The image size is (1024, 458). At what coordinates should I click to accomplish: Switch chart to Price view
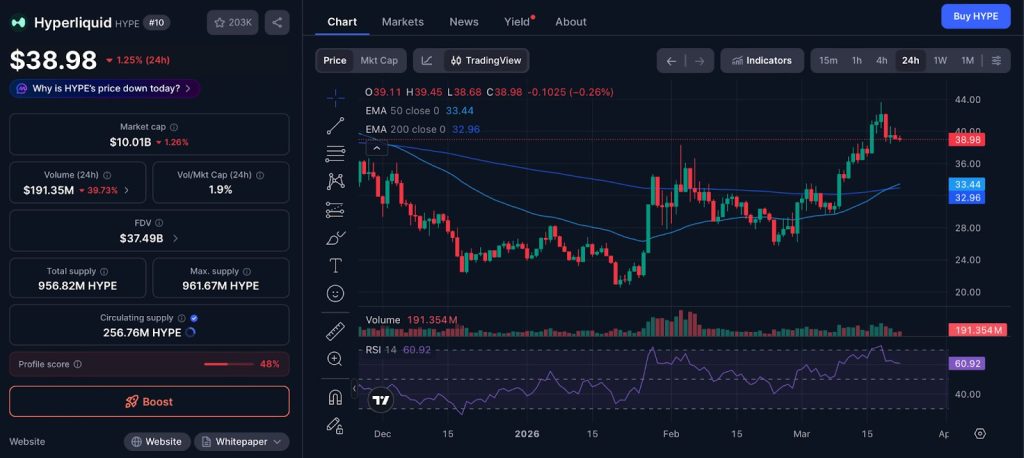click(x=335, y=61)
